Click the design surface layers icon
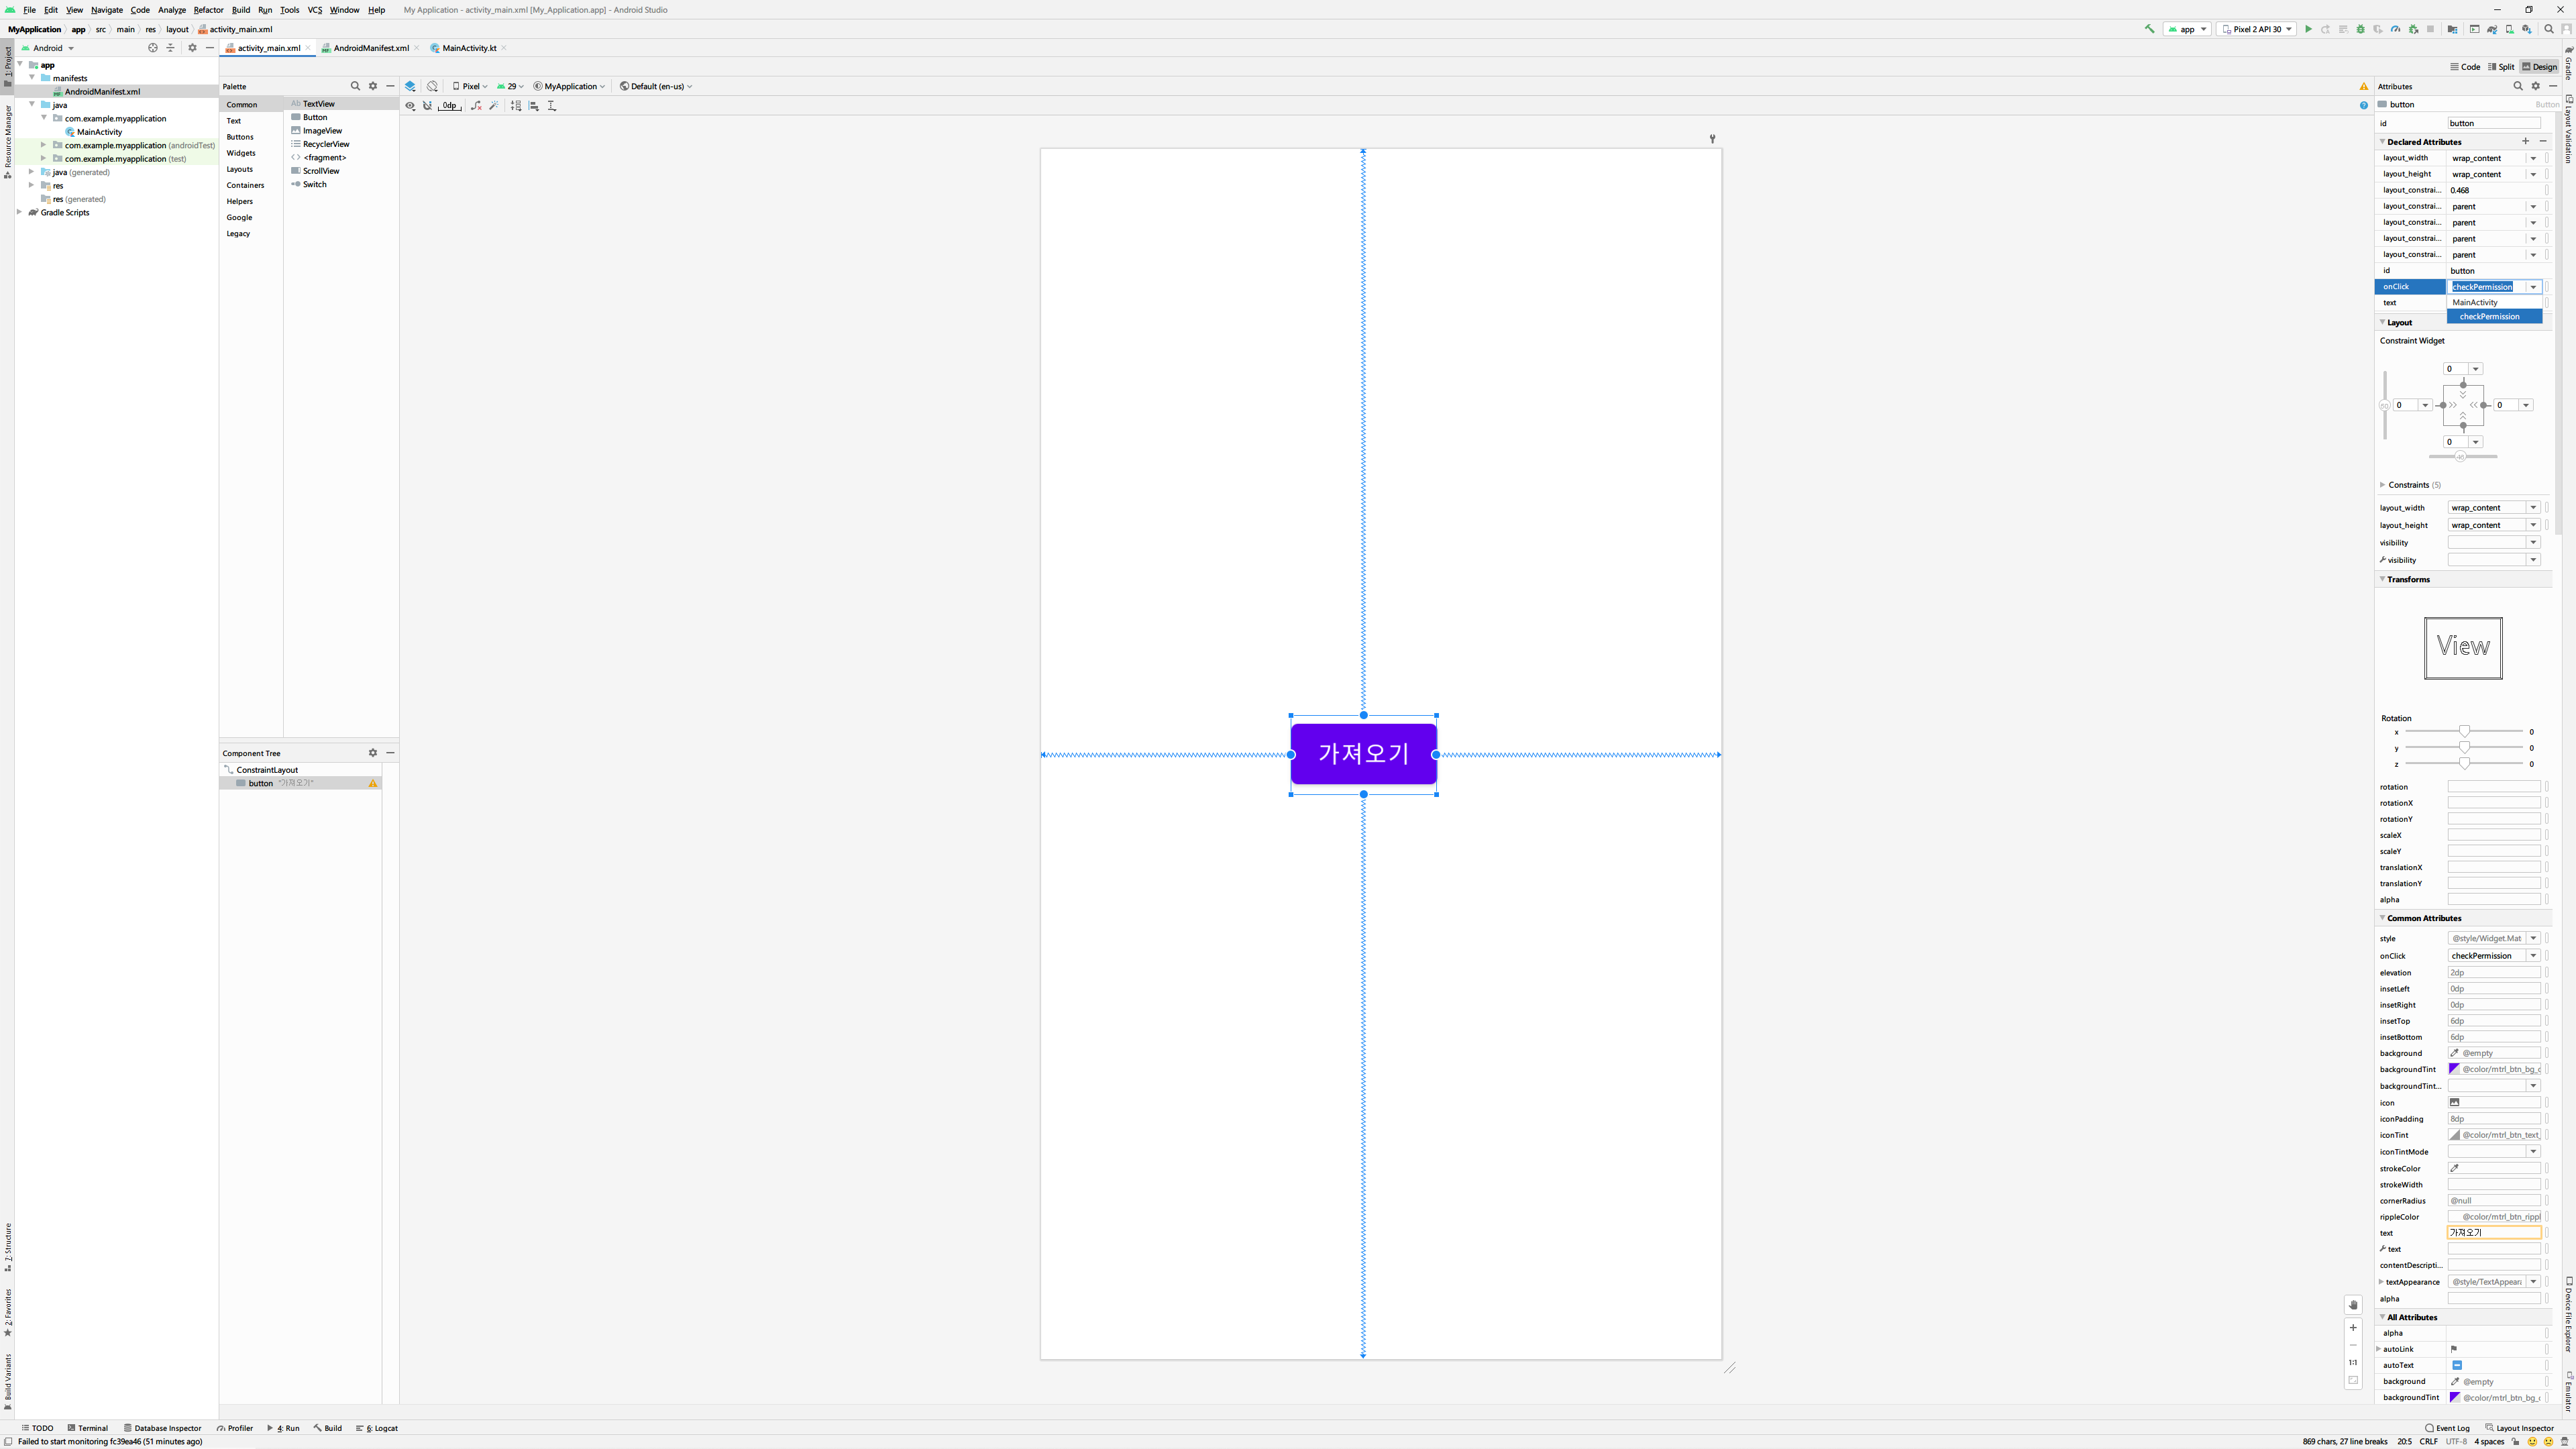The image size is (2576, 1449). [410, 86]
